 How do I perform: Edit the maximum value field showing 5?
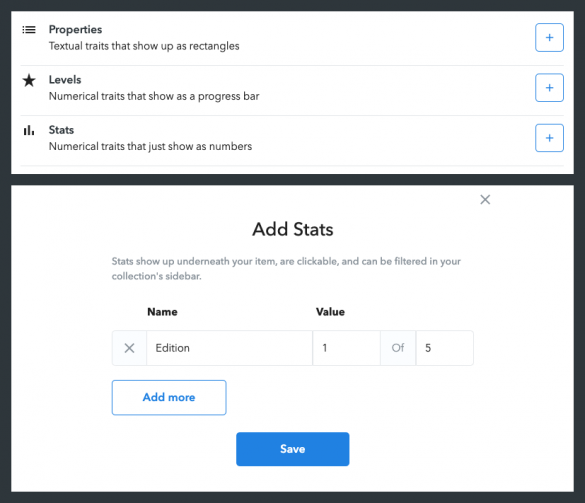tap(445, 348)
